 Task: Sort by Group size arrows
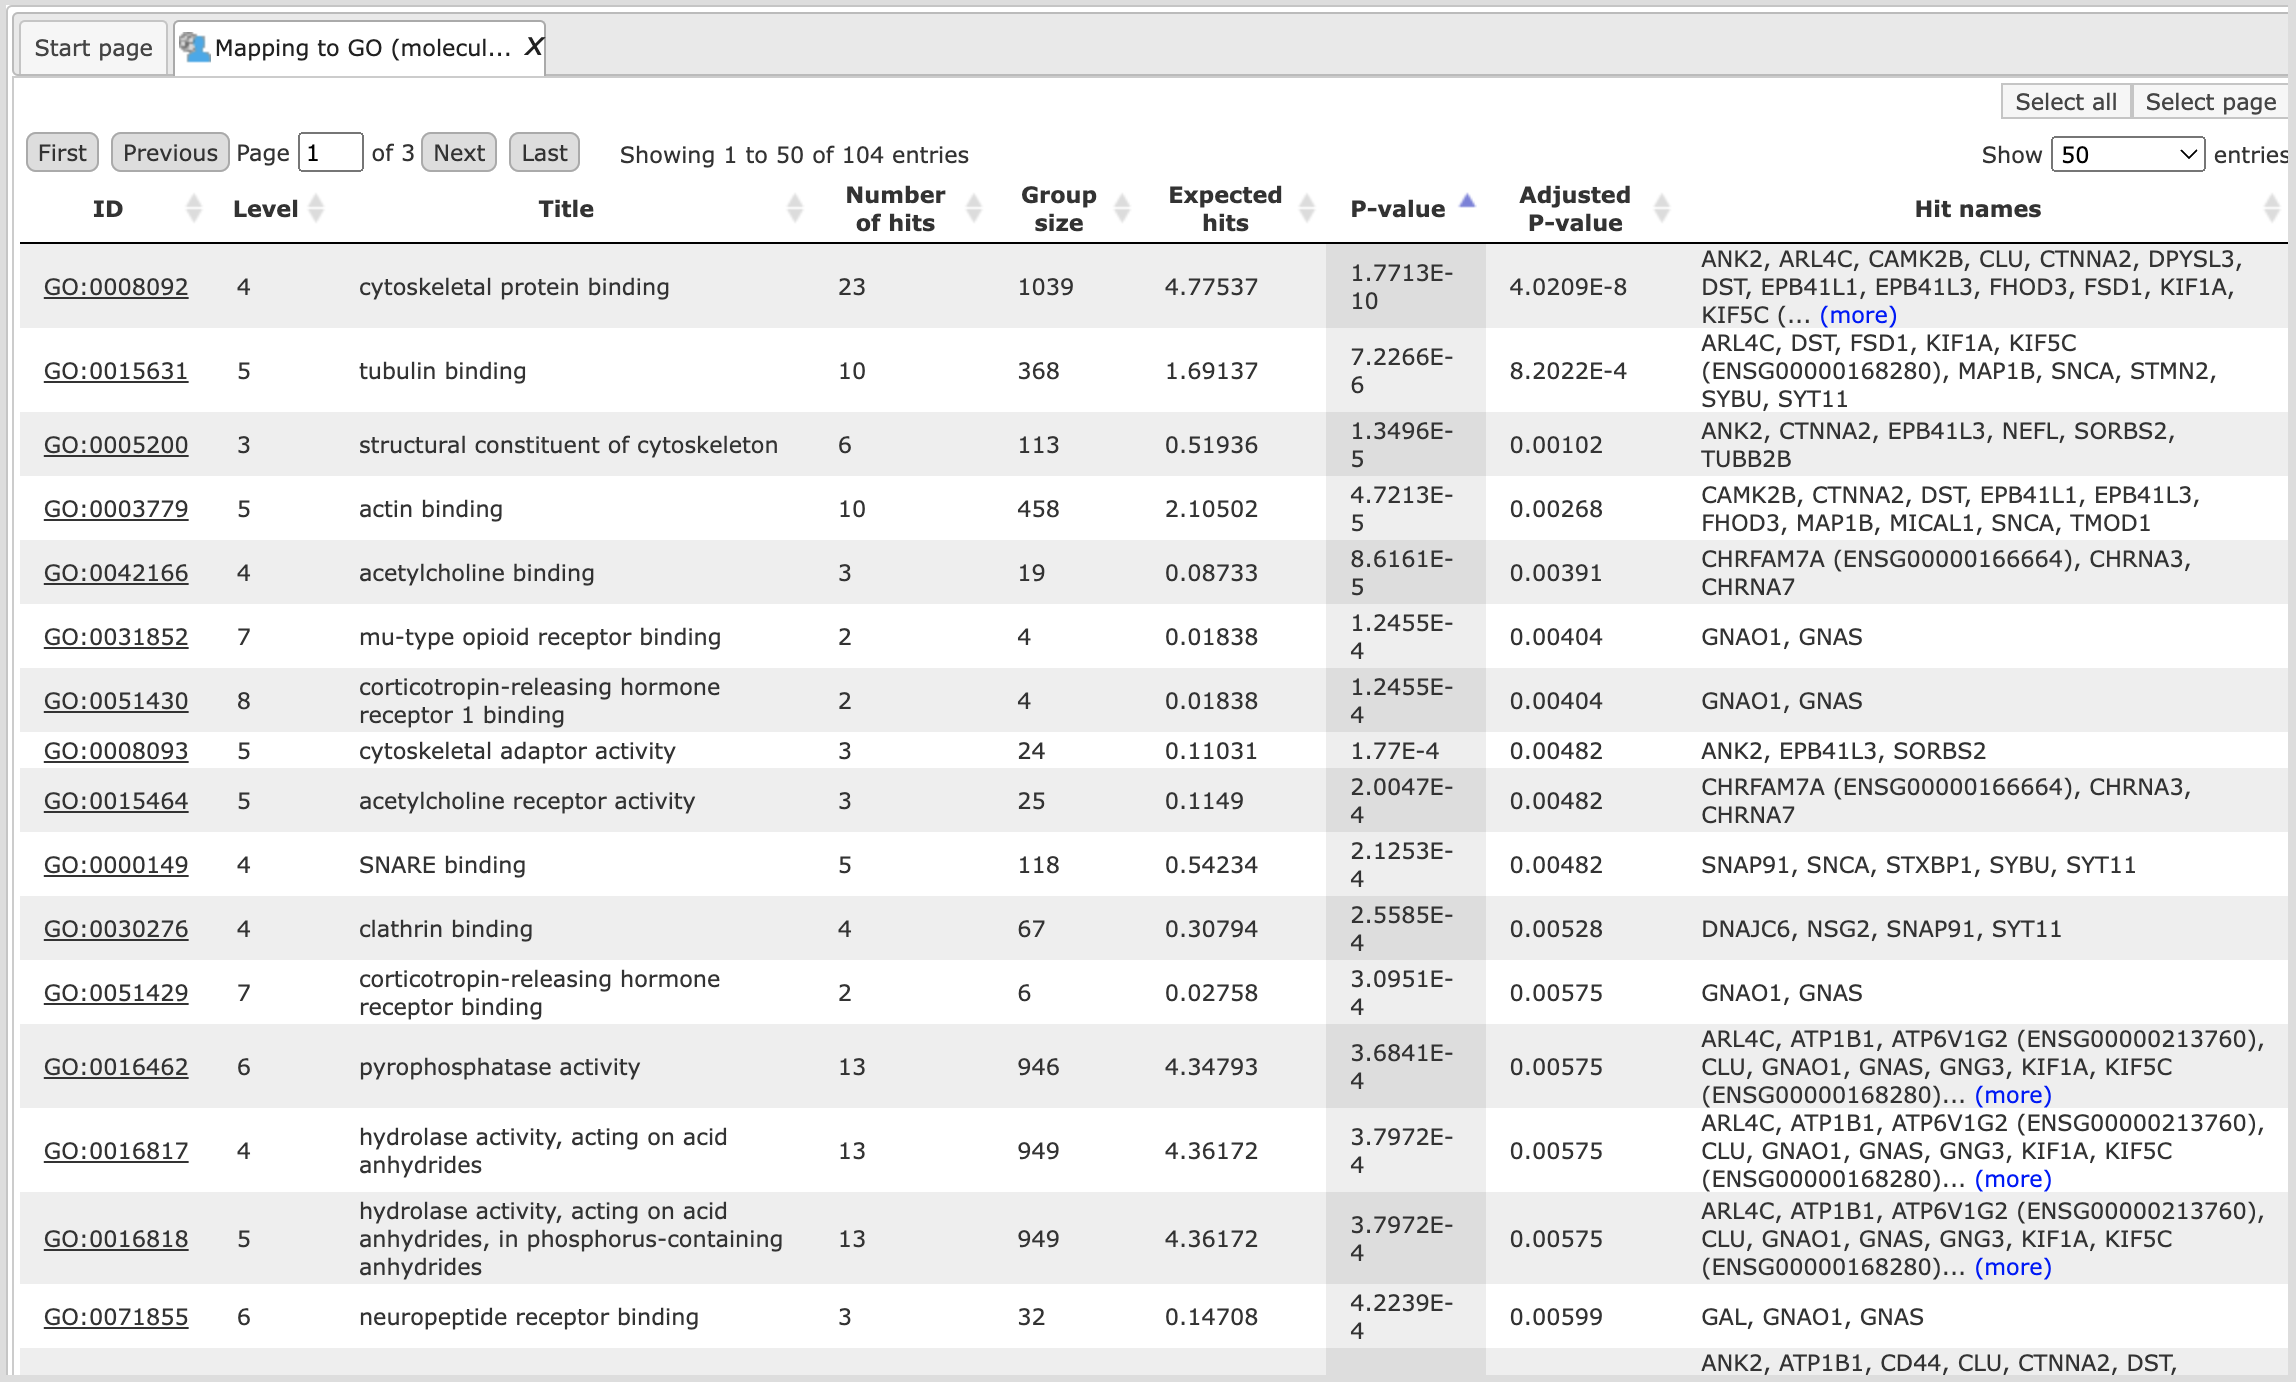pos(1122,208)
